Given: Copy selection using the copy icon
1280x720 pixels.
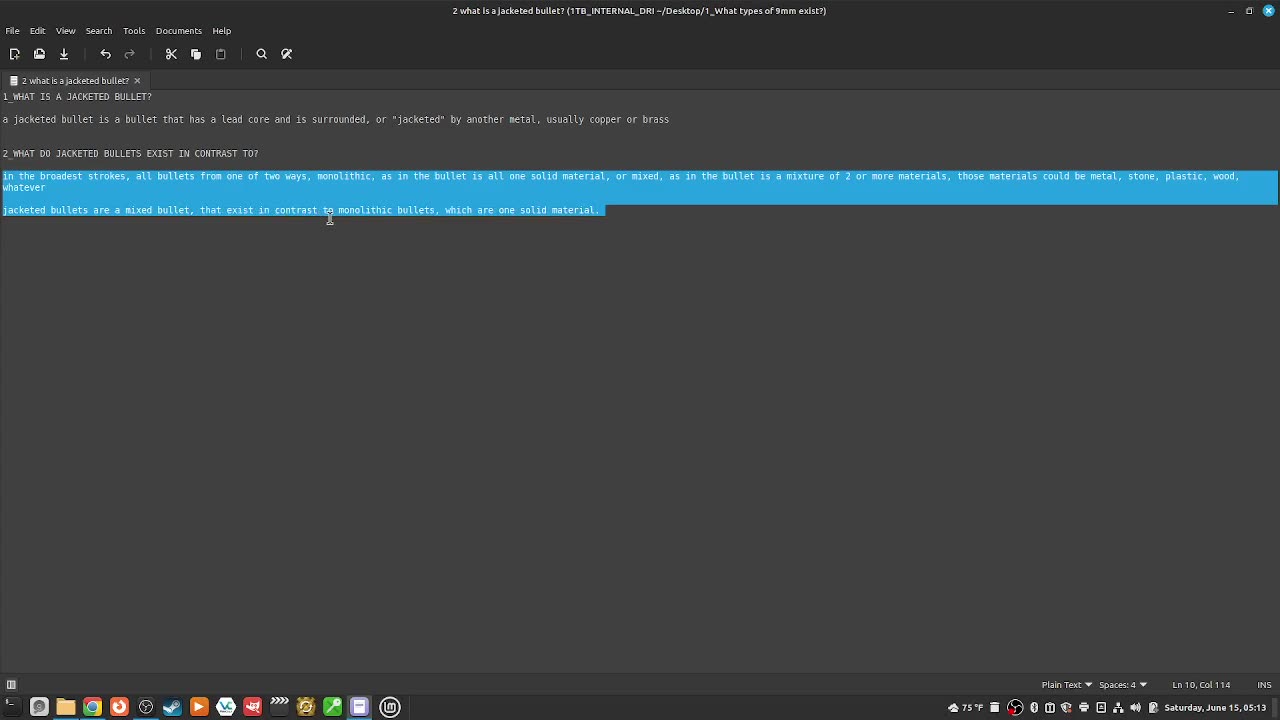Looking at the screenshot, I should pos(196,54).
